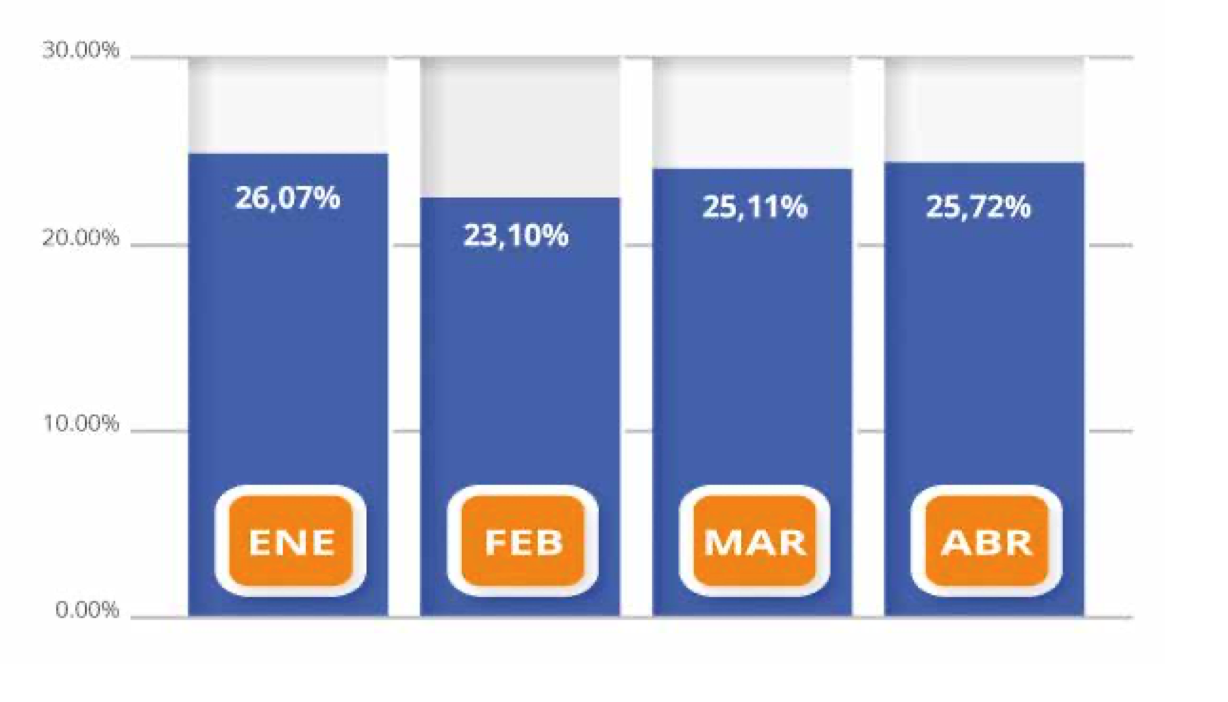Viewport: 1228px width, 702px height.
Task: Click the gray area above the 26,07% bar
Action: (288, 104)
